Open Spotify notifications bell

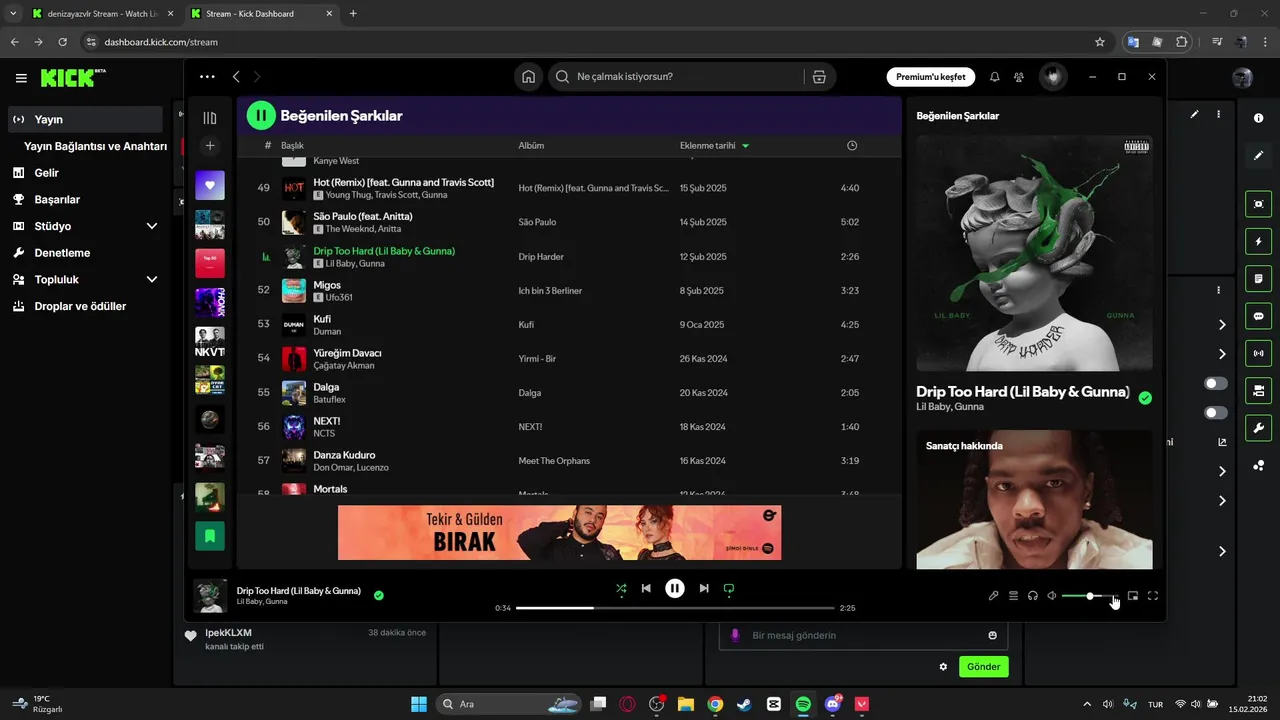coord(995,77)
